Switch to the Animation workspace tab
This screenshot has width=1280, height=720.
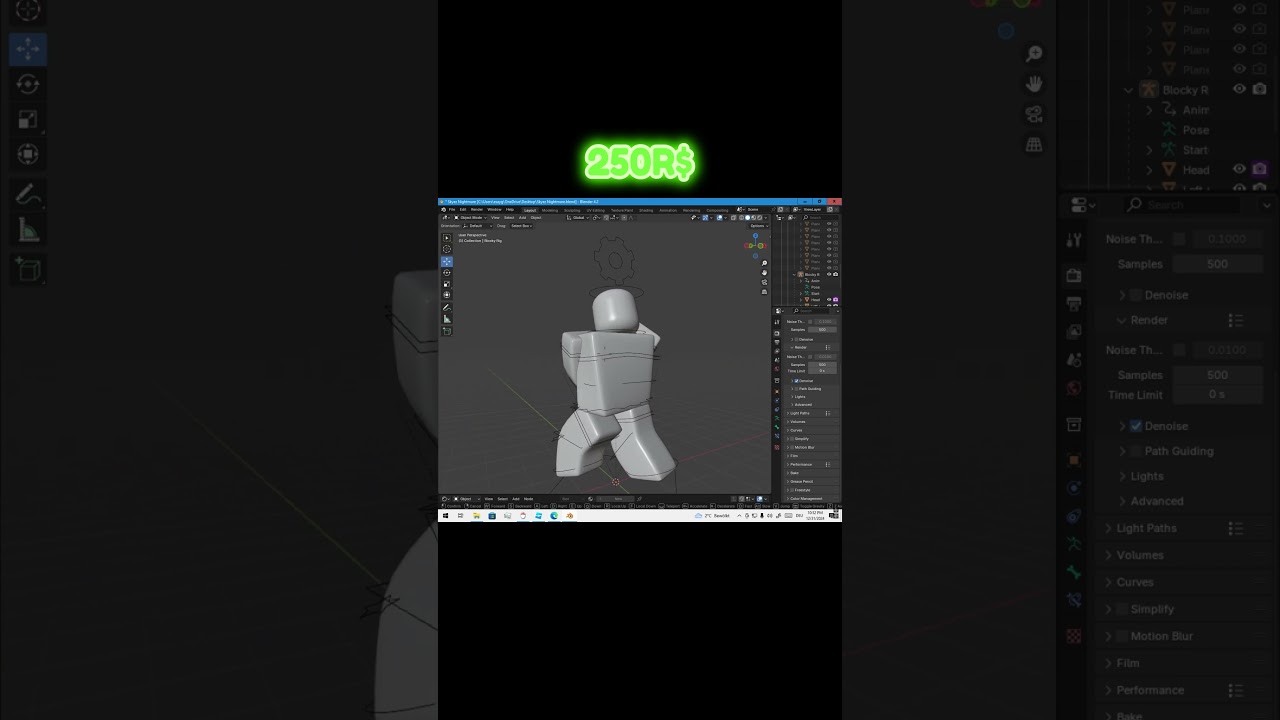pos(668,210)
